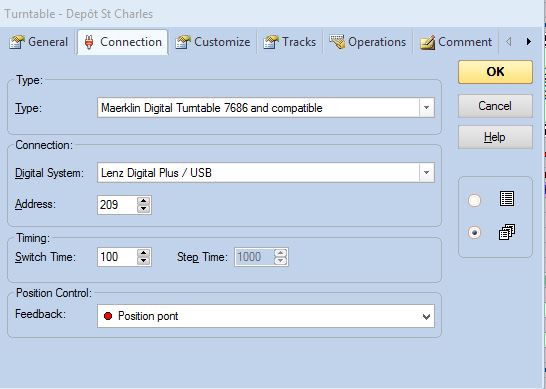Increase the Address value
The width and height of the screenshot is (546, 389).
click(143, 201)
